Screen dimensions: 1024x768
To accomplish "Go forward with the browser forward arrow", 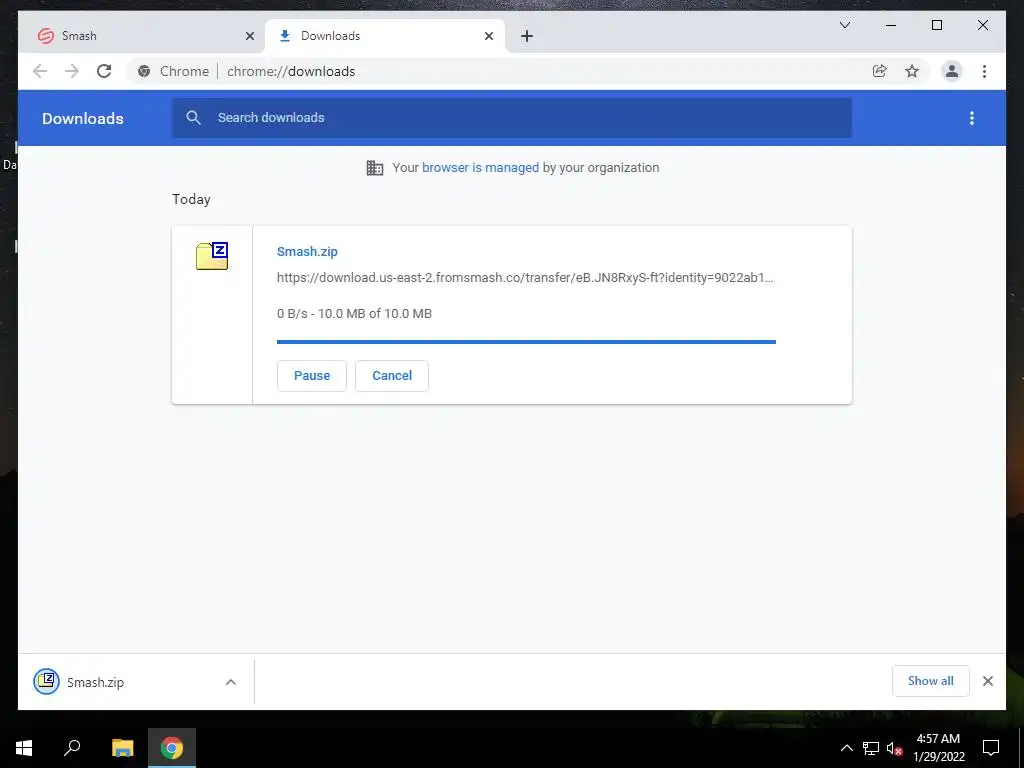I will (x=72, y=71).
